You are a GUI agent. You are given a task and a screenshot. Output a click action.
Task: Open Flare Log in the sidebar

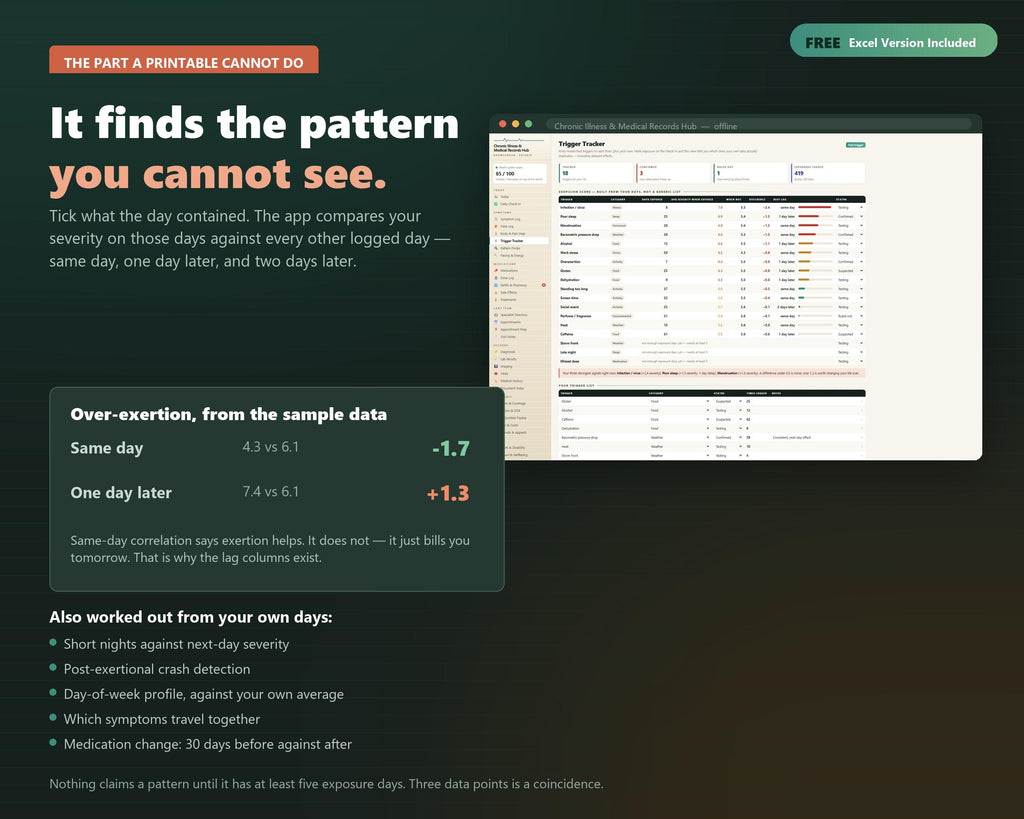pos(507,227)
